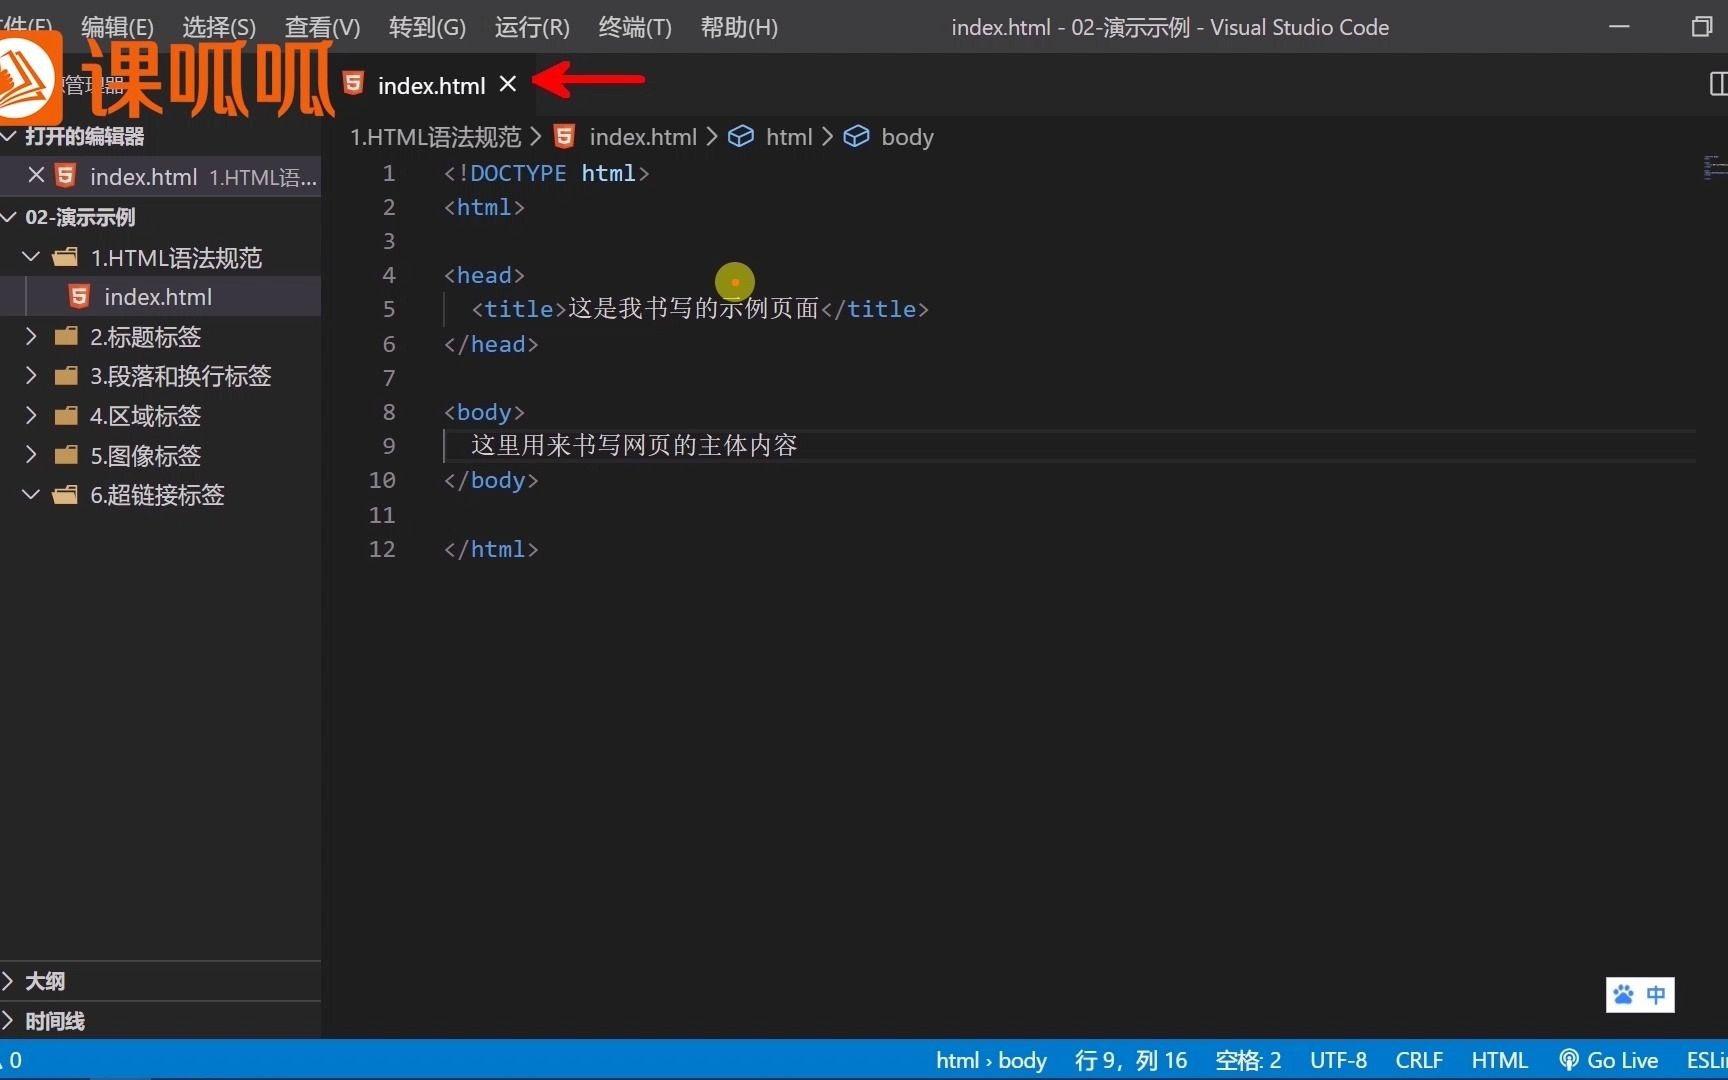This screenshot has width=1728, height=1080.
Task: Click the 5.图像标签 folder icon
Action: [x=66, y=455]
